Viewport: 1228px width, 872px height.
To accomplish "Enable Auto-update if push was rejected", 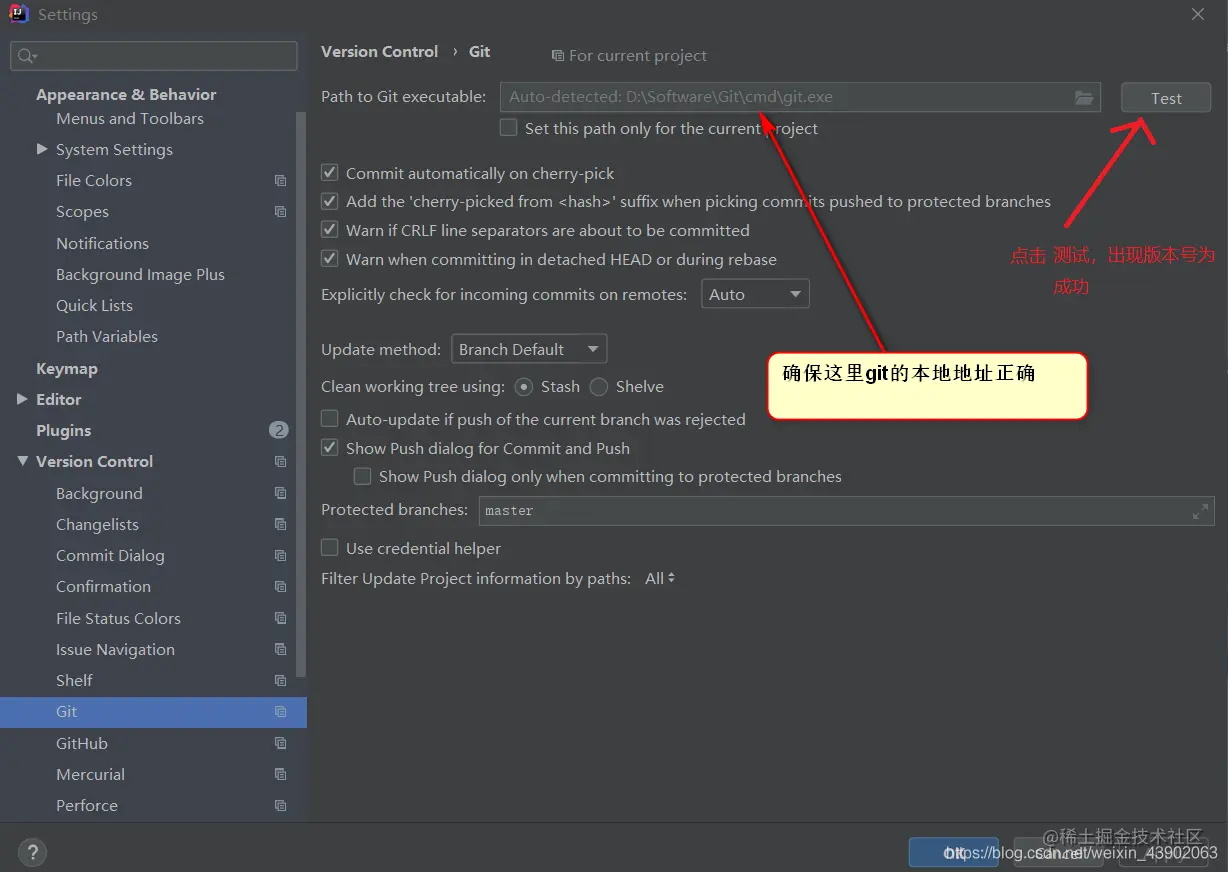I will pos(329,419).
